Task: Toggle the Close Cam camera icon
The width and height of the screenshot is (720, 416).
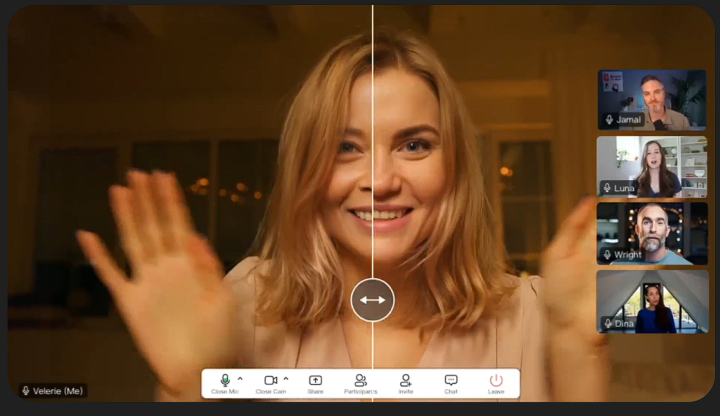Action: [x=270, y=381]
